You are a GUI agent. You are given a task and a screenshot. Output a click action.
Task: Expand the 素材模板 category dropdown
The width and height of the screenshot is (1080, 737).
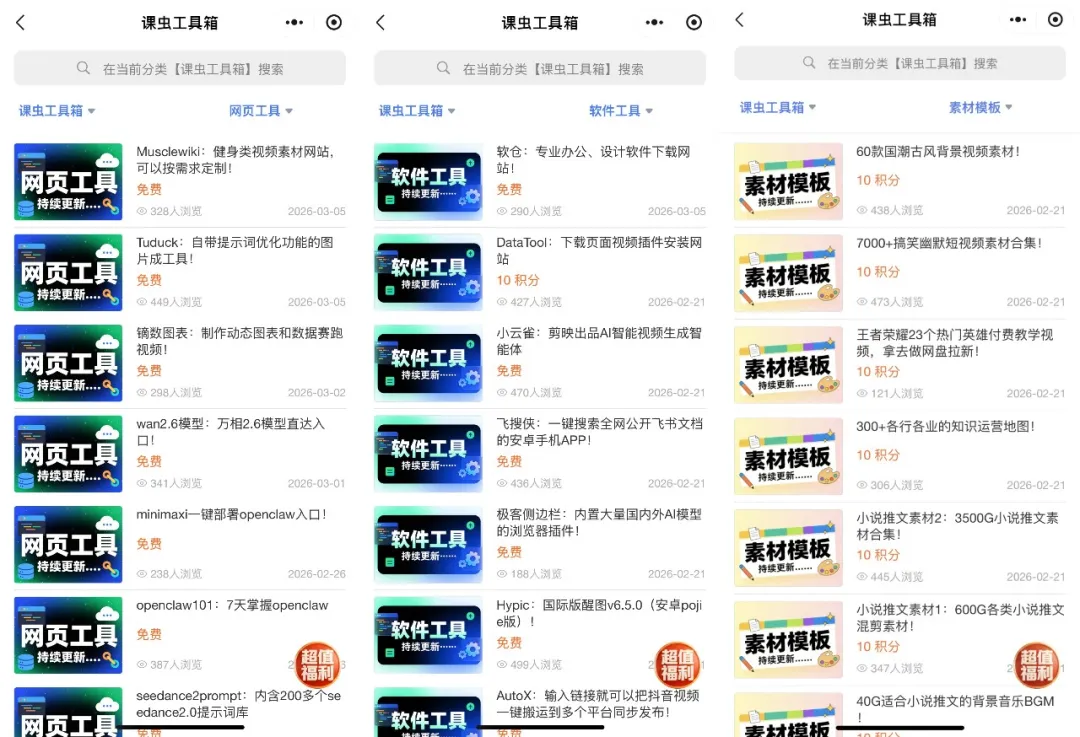980,110
